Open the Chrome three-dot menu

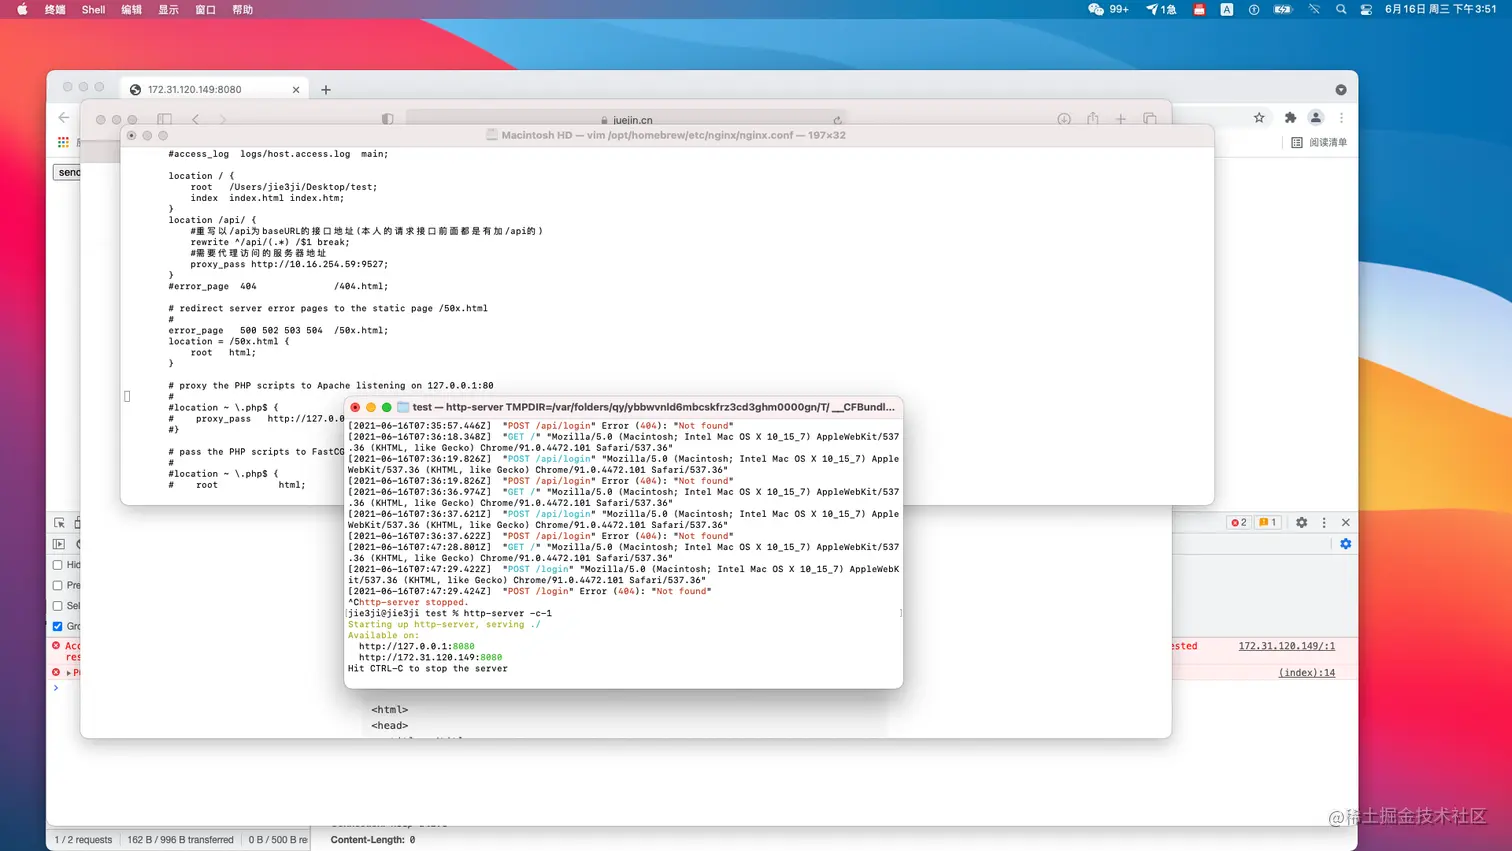(x=1342, y=117)
